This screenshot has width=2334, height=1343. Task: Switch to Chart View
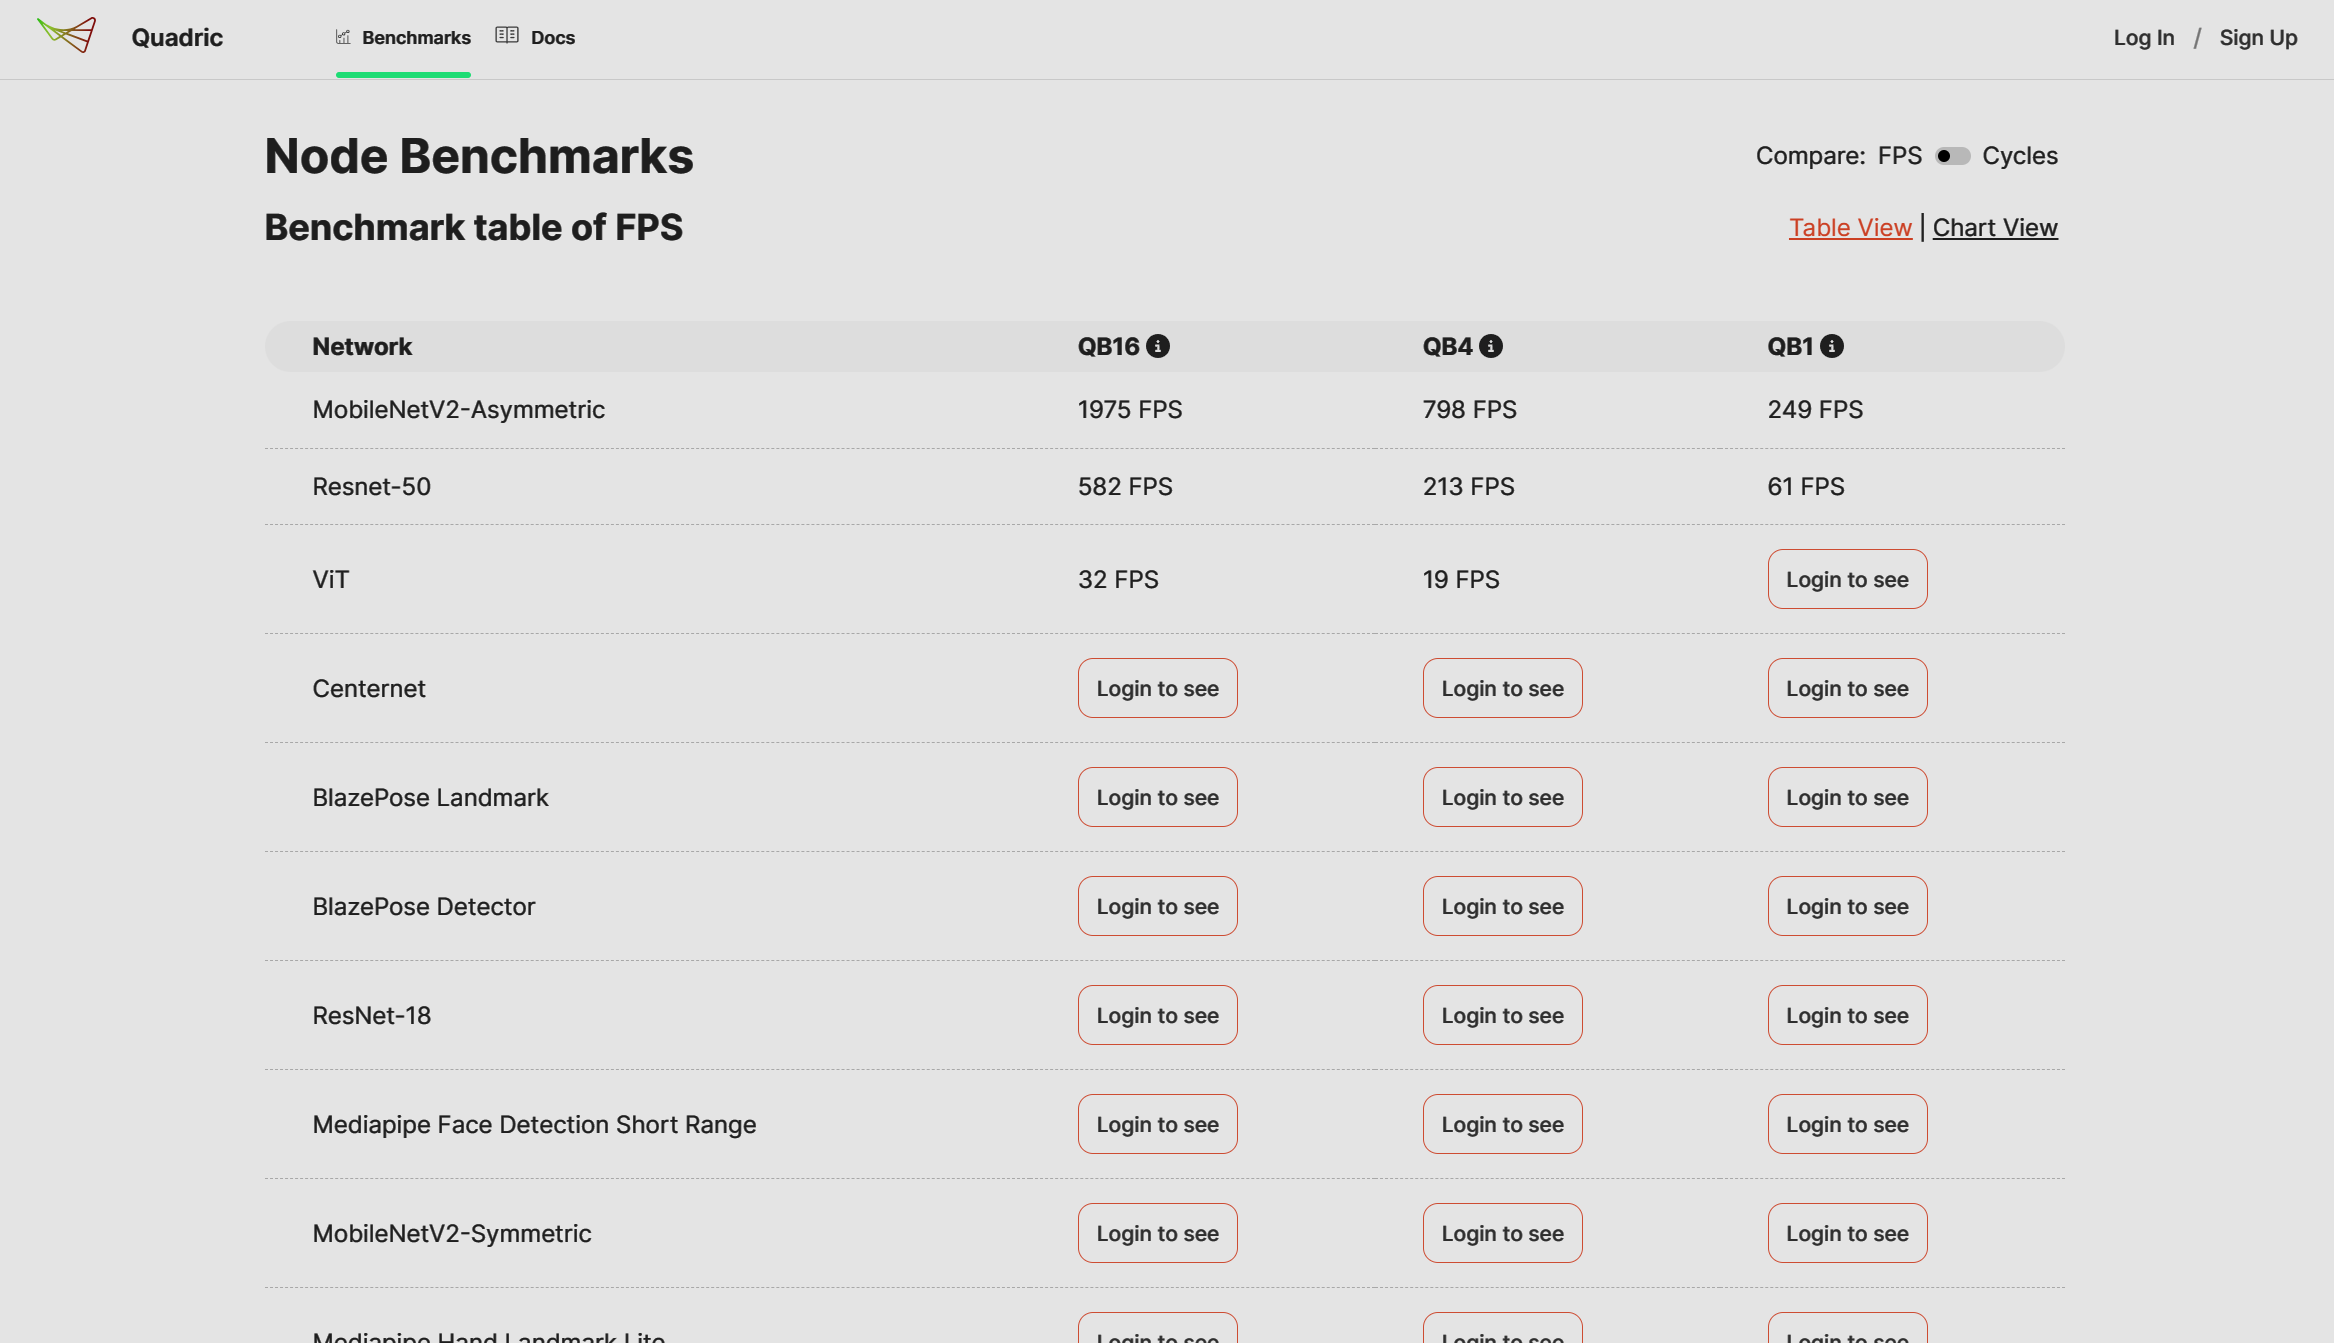click(1995, 227)
